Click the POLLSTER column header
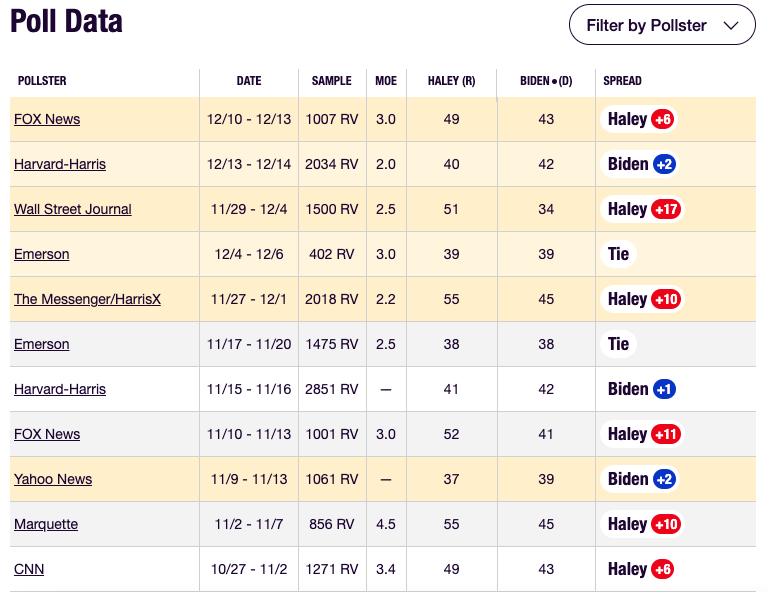The width and height of the screenshot is (768, 592). (x=42, y=81)
